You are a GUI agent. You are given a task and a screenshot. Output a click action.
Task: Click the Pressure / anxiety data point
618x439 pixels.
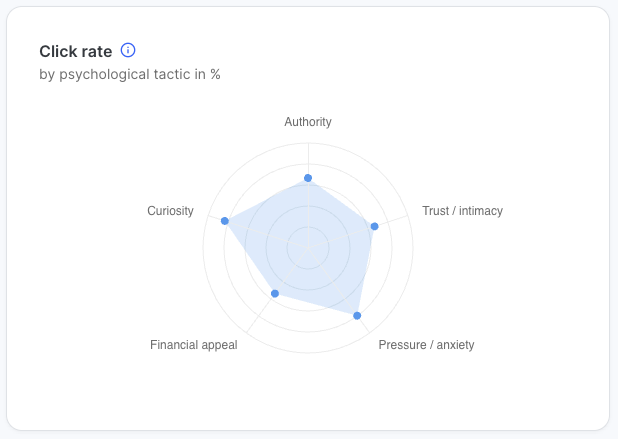(357, 315)
